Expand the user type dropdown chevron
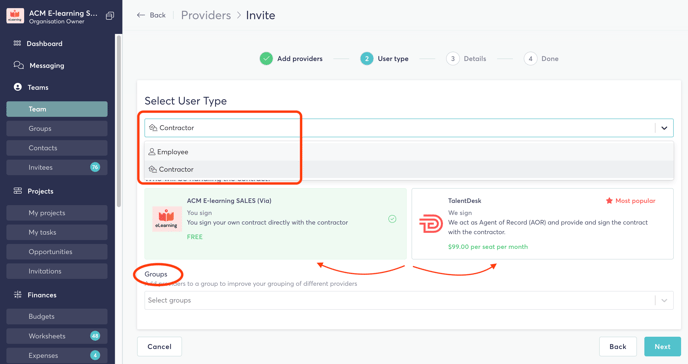This screenshot has width=688, height=364. [x=664, y=128]
